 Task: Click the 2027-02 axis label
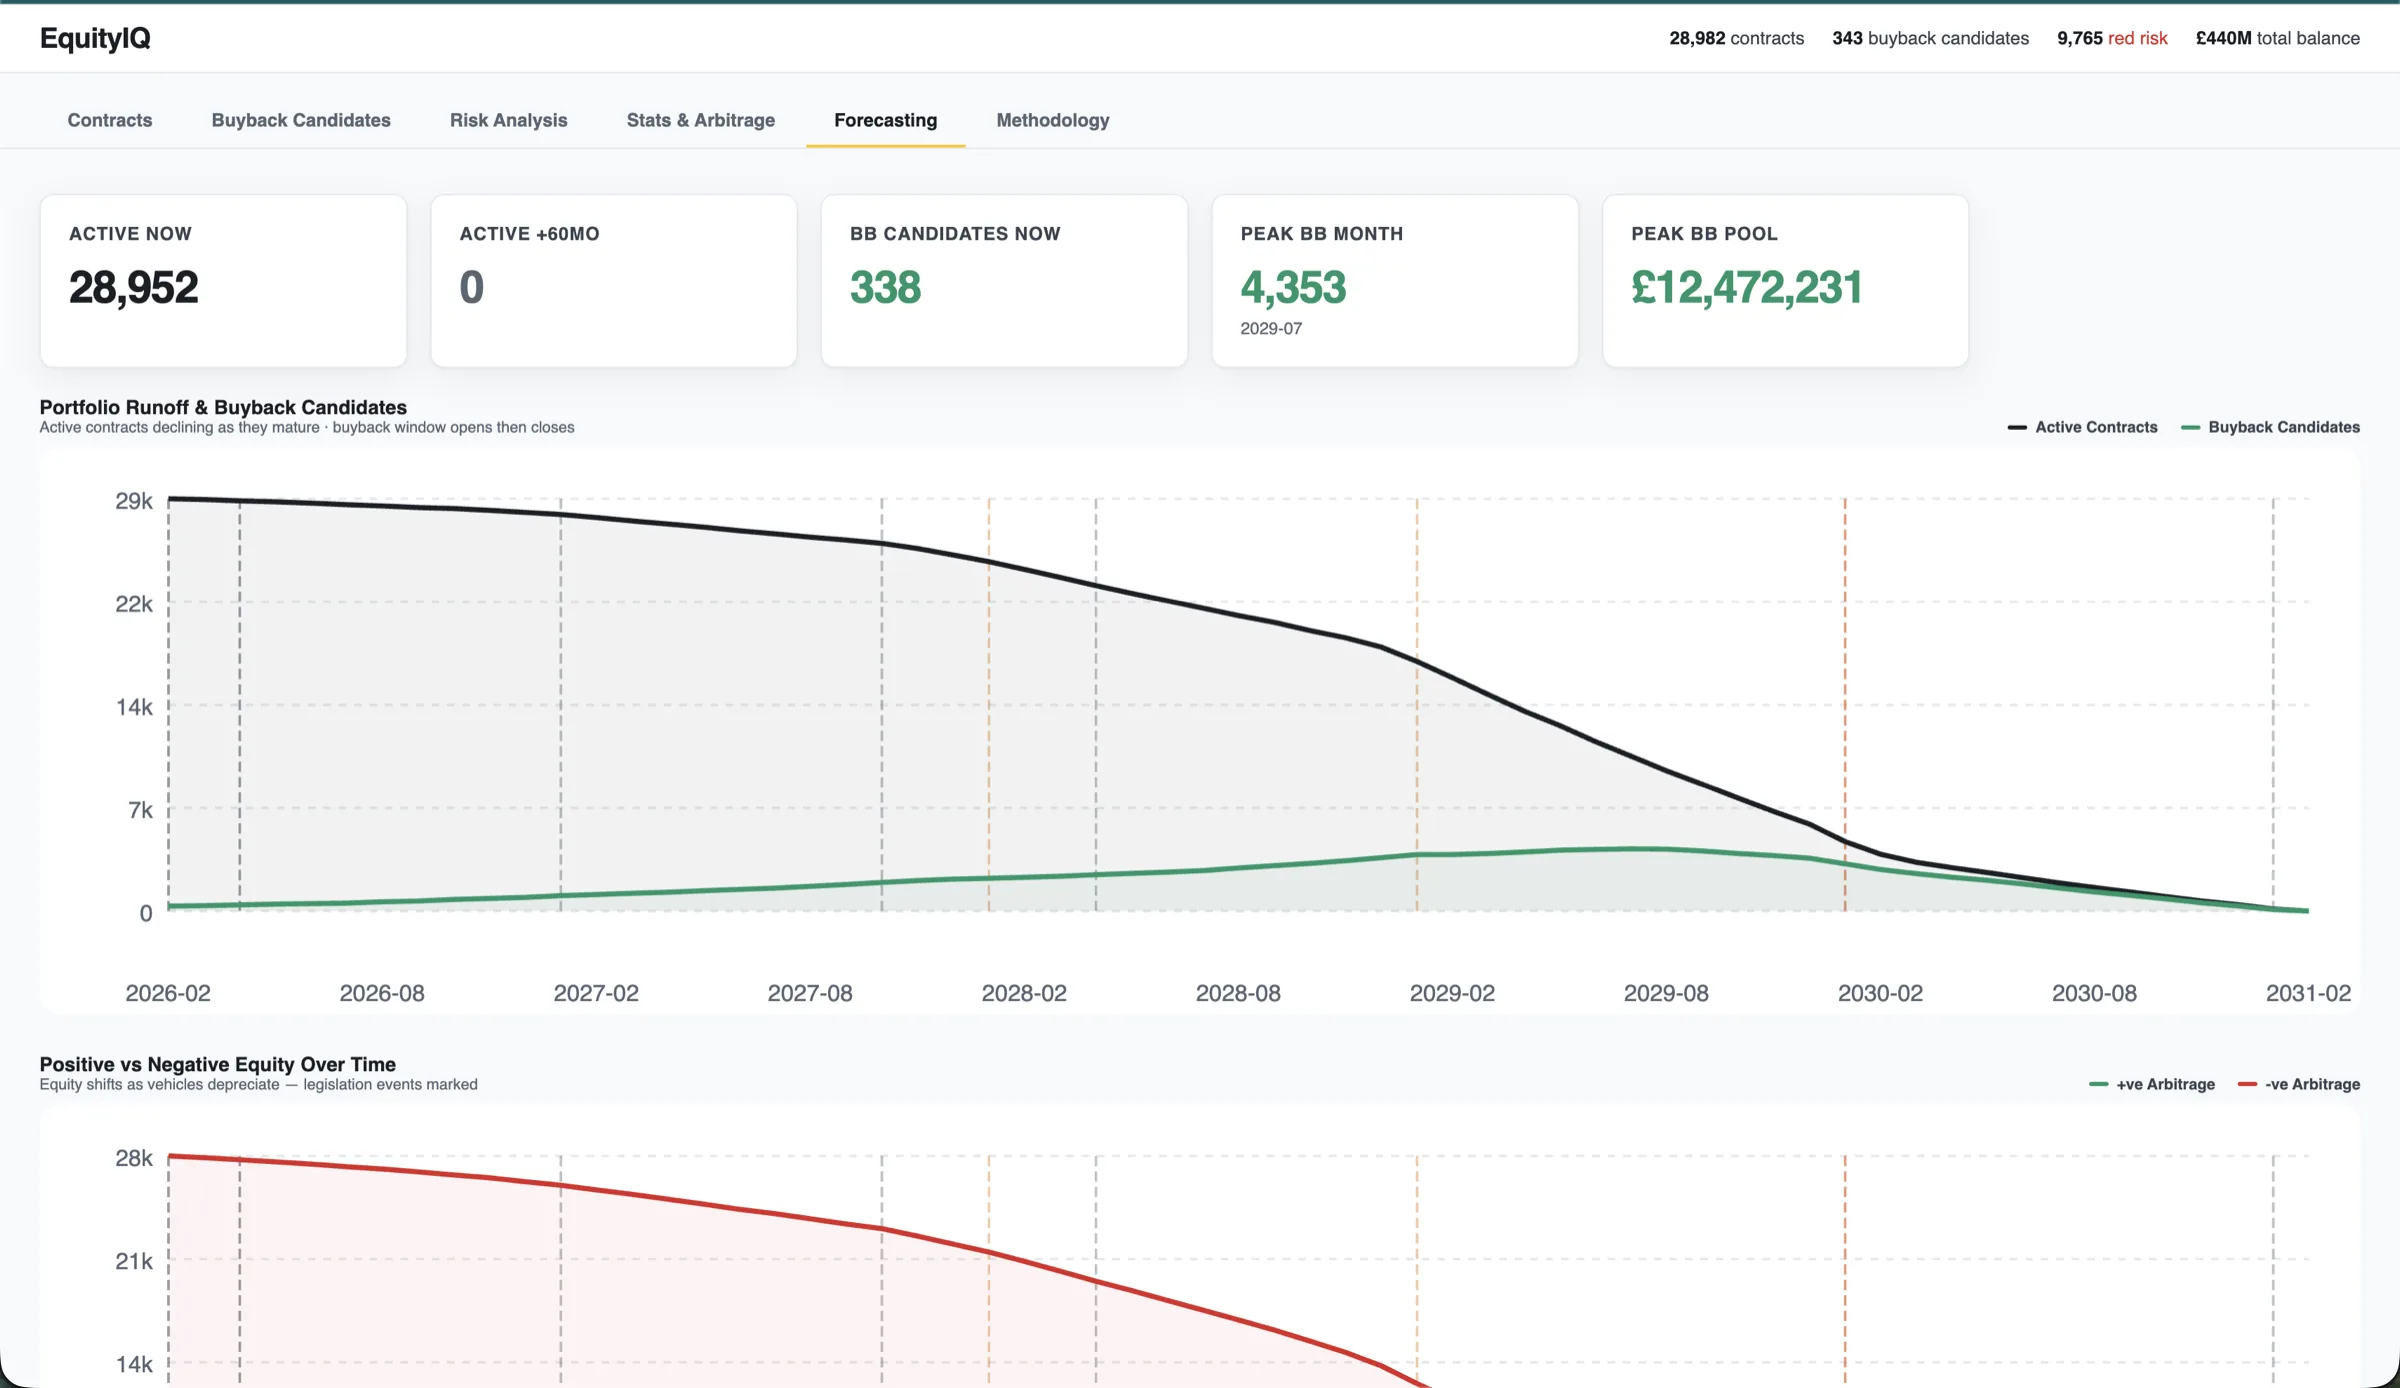coord(596,993)
